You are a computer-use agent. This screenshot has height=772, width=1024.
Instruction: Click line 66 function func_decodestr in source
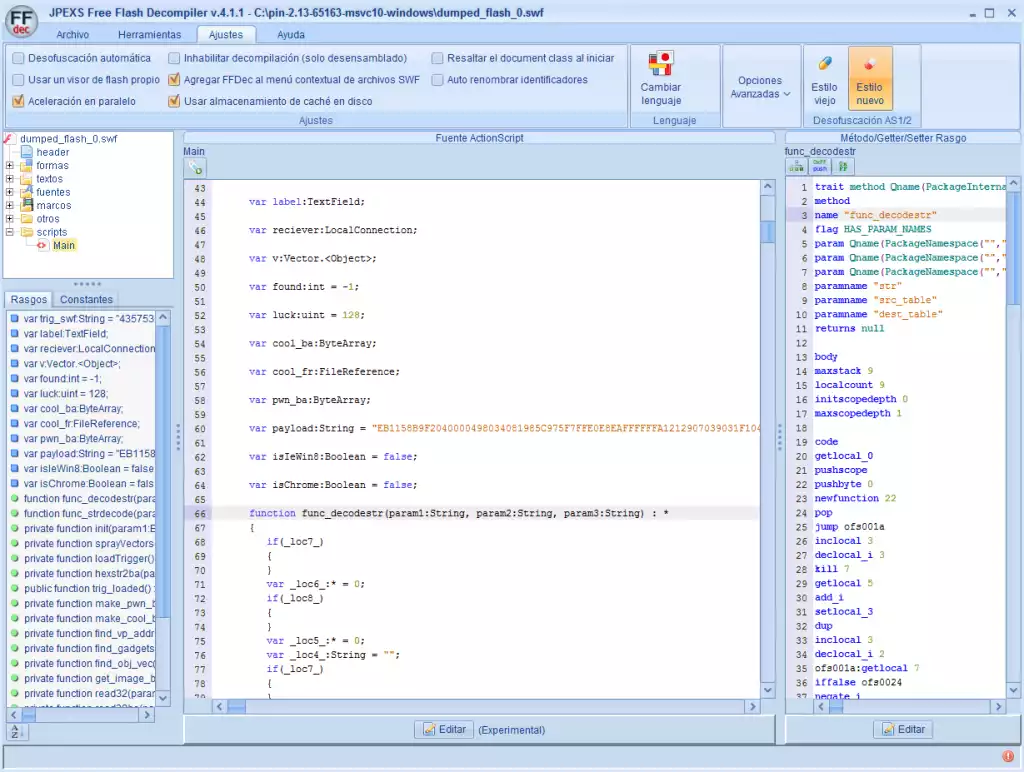pyautogui.click(x=459, y=513)
